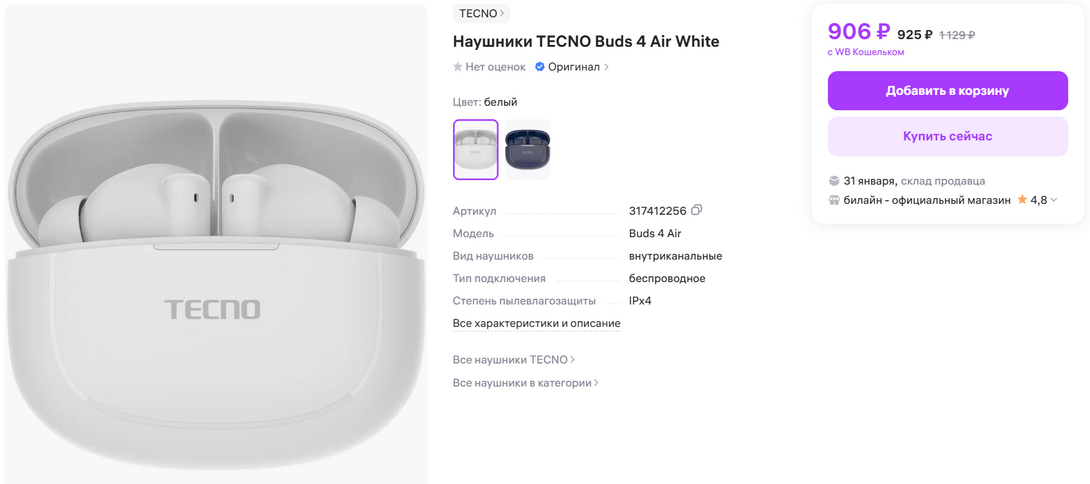Open Все характеристики и описание link
The width and height of the screenshot is (1090, 484).
click(x=536, y=324)
